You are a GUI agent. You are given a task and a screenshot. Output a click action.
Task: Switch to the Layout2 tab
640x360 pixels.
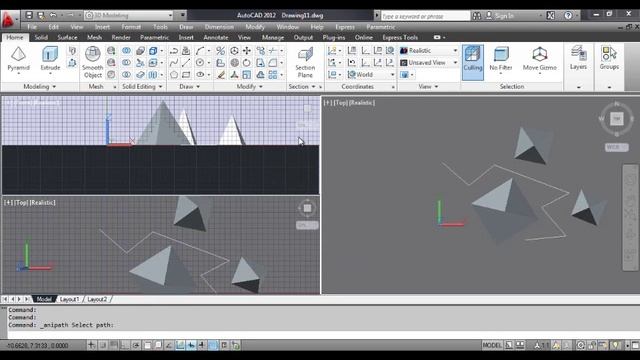pyautogui.click(x=97, y=299)
